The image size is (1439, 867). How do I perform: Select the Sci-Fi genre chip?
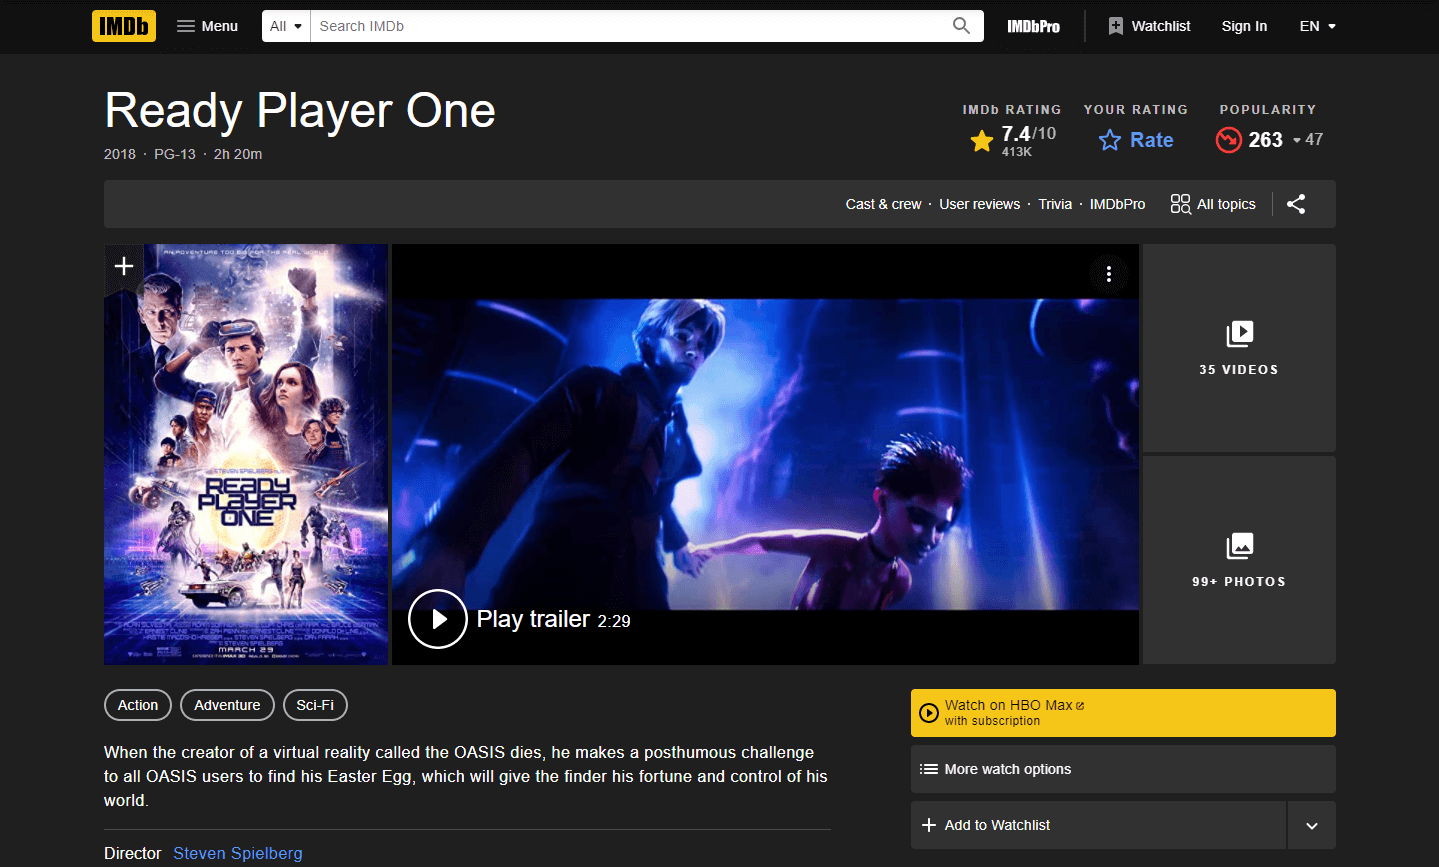(315, 705)
